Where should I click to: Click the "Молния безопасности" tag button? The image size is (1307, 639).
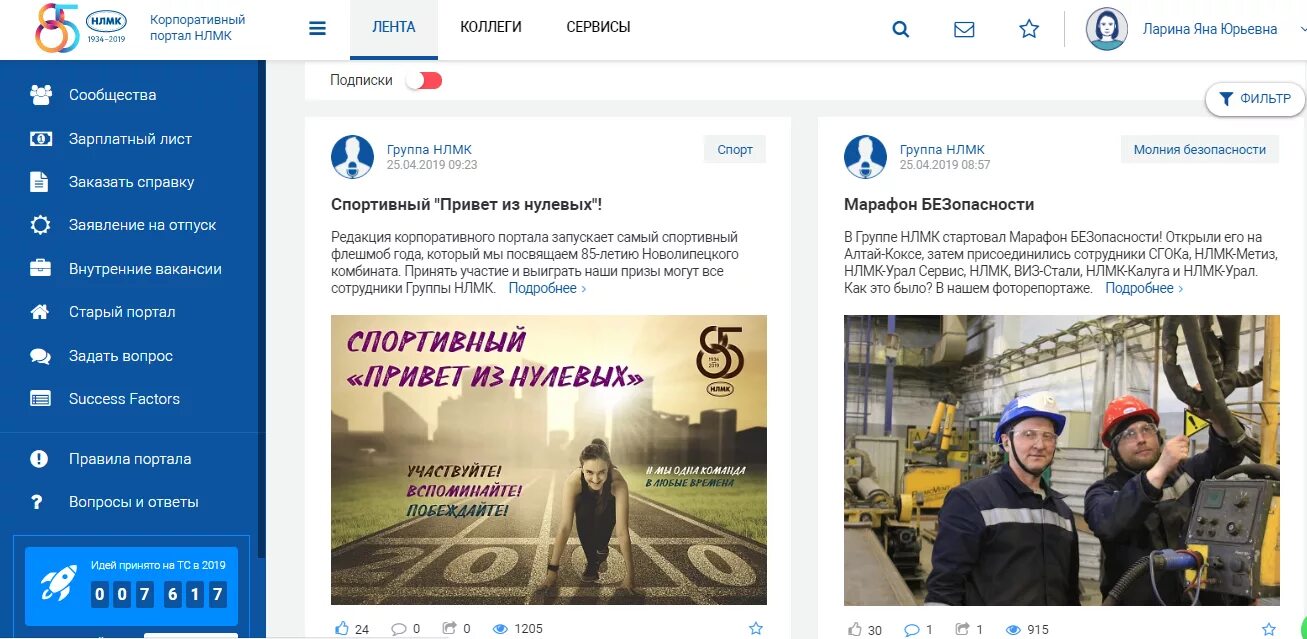(1200, 150)
